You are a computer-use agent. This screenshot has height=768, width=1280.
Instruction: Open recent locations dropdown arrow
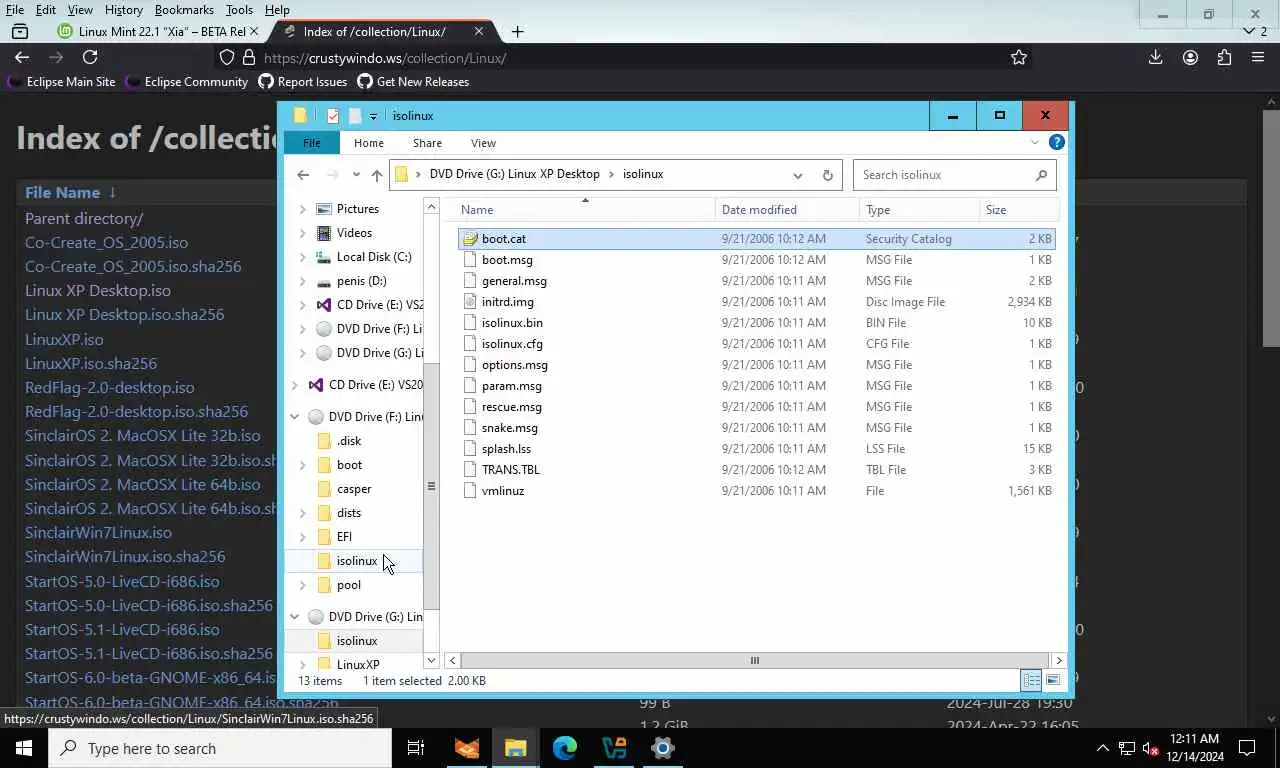pyautogui.click(x=356, y=175)
